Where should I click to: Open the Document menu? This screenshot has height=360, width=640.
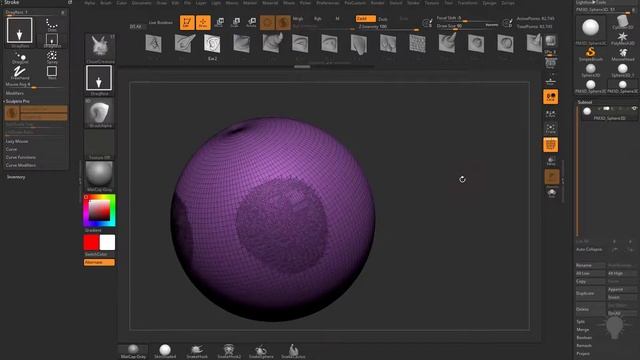[x=142, y=3]
